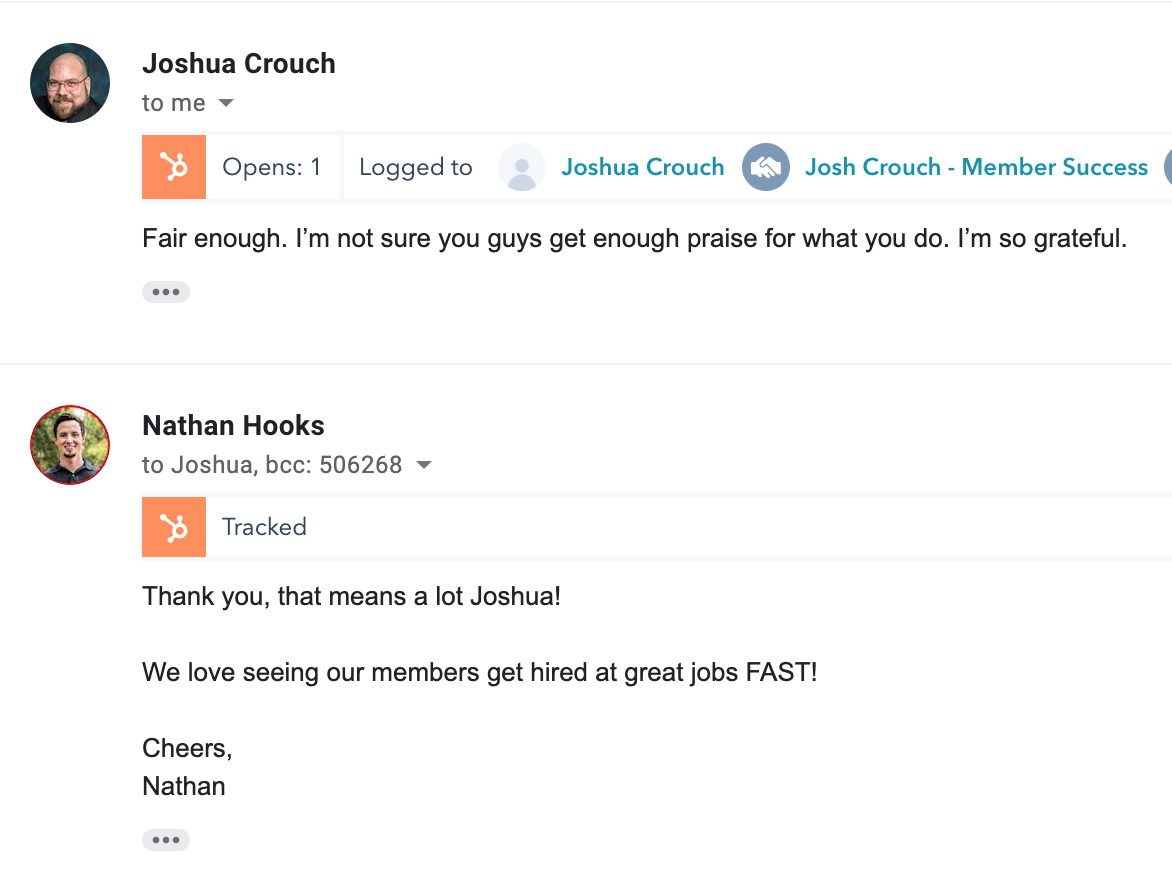Screen dimensions: 1172x888
Task: Click the "We love seeing our members" line
Action: coord(479,672)
